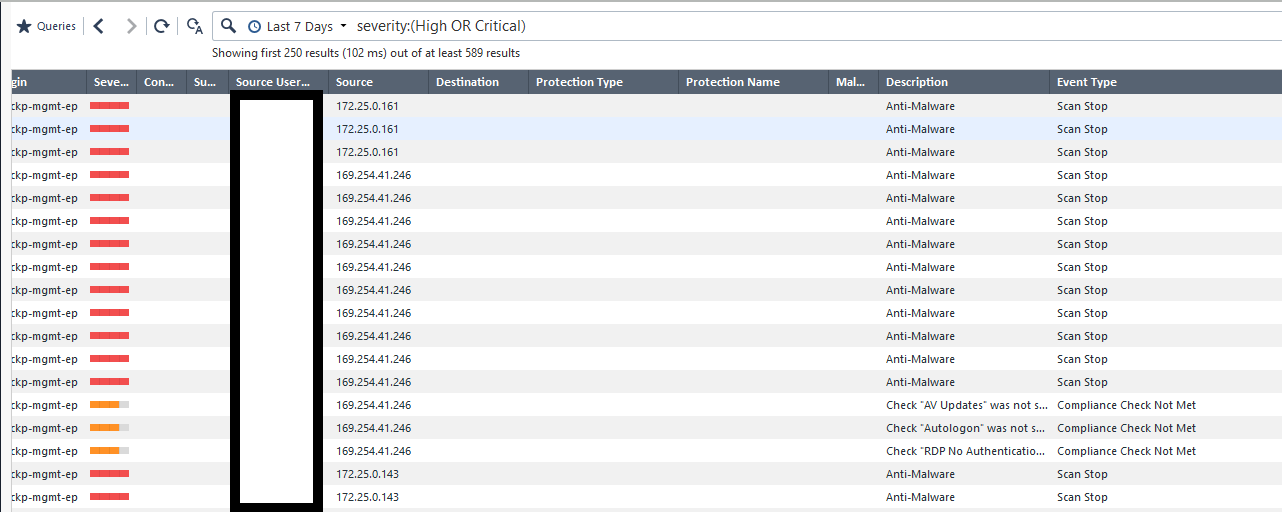
Task: Sort by the Severity column header
Action: pyautogui.click(x=111, y=82)
